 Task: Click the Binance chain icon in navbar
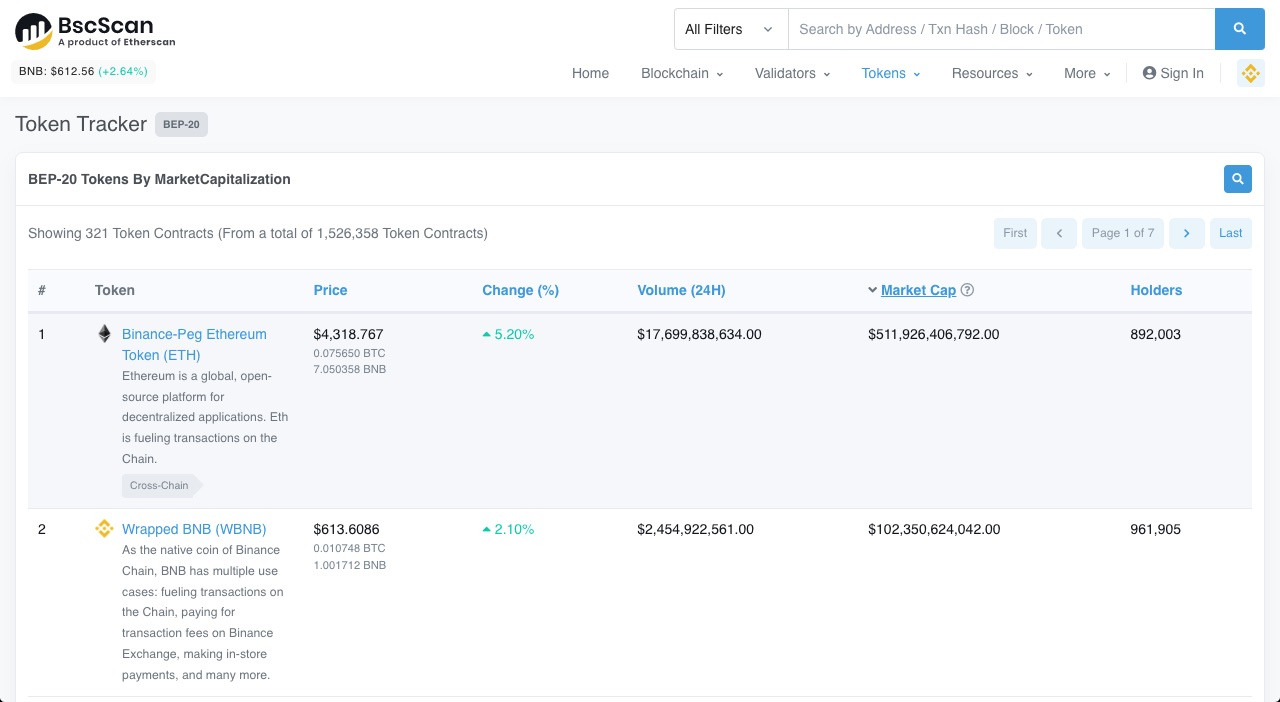[x=1251, y=73]
